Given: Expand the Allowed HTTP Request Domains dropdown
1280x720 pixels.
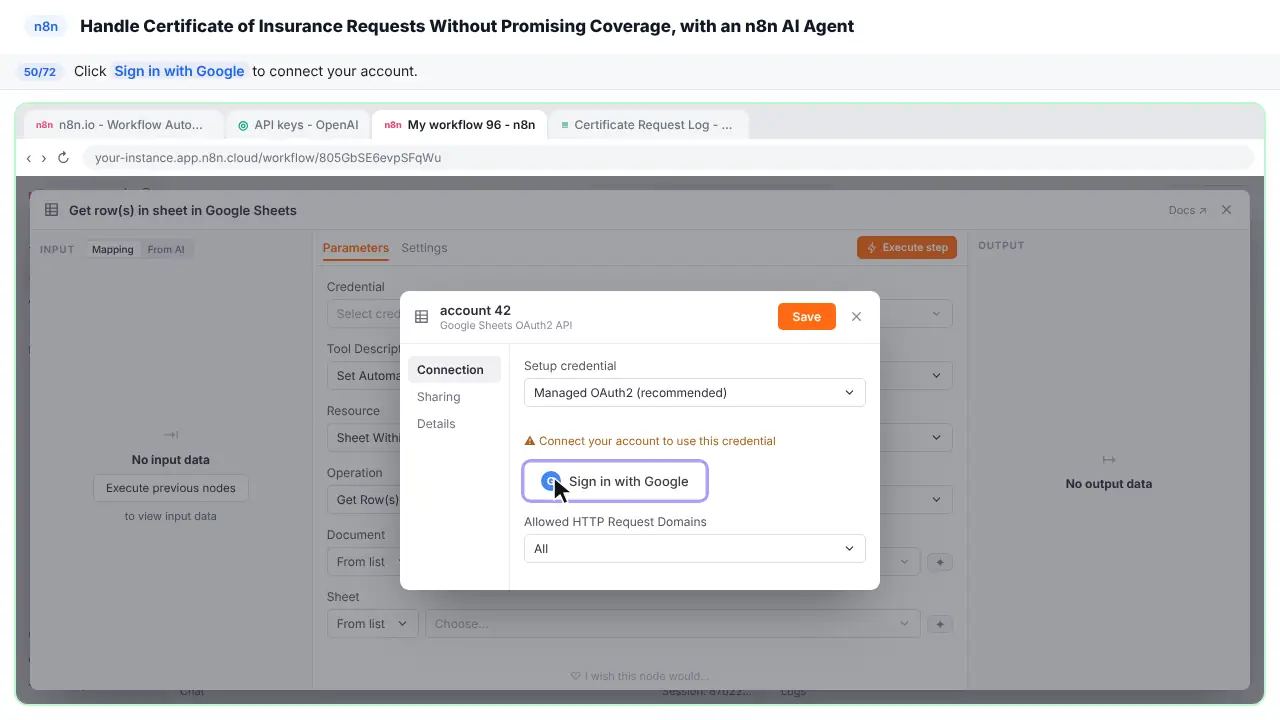Looking at the screenshot, I should pyautogui.click(x=694, y=548).
